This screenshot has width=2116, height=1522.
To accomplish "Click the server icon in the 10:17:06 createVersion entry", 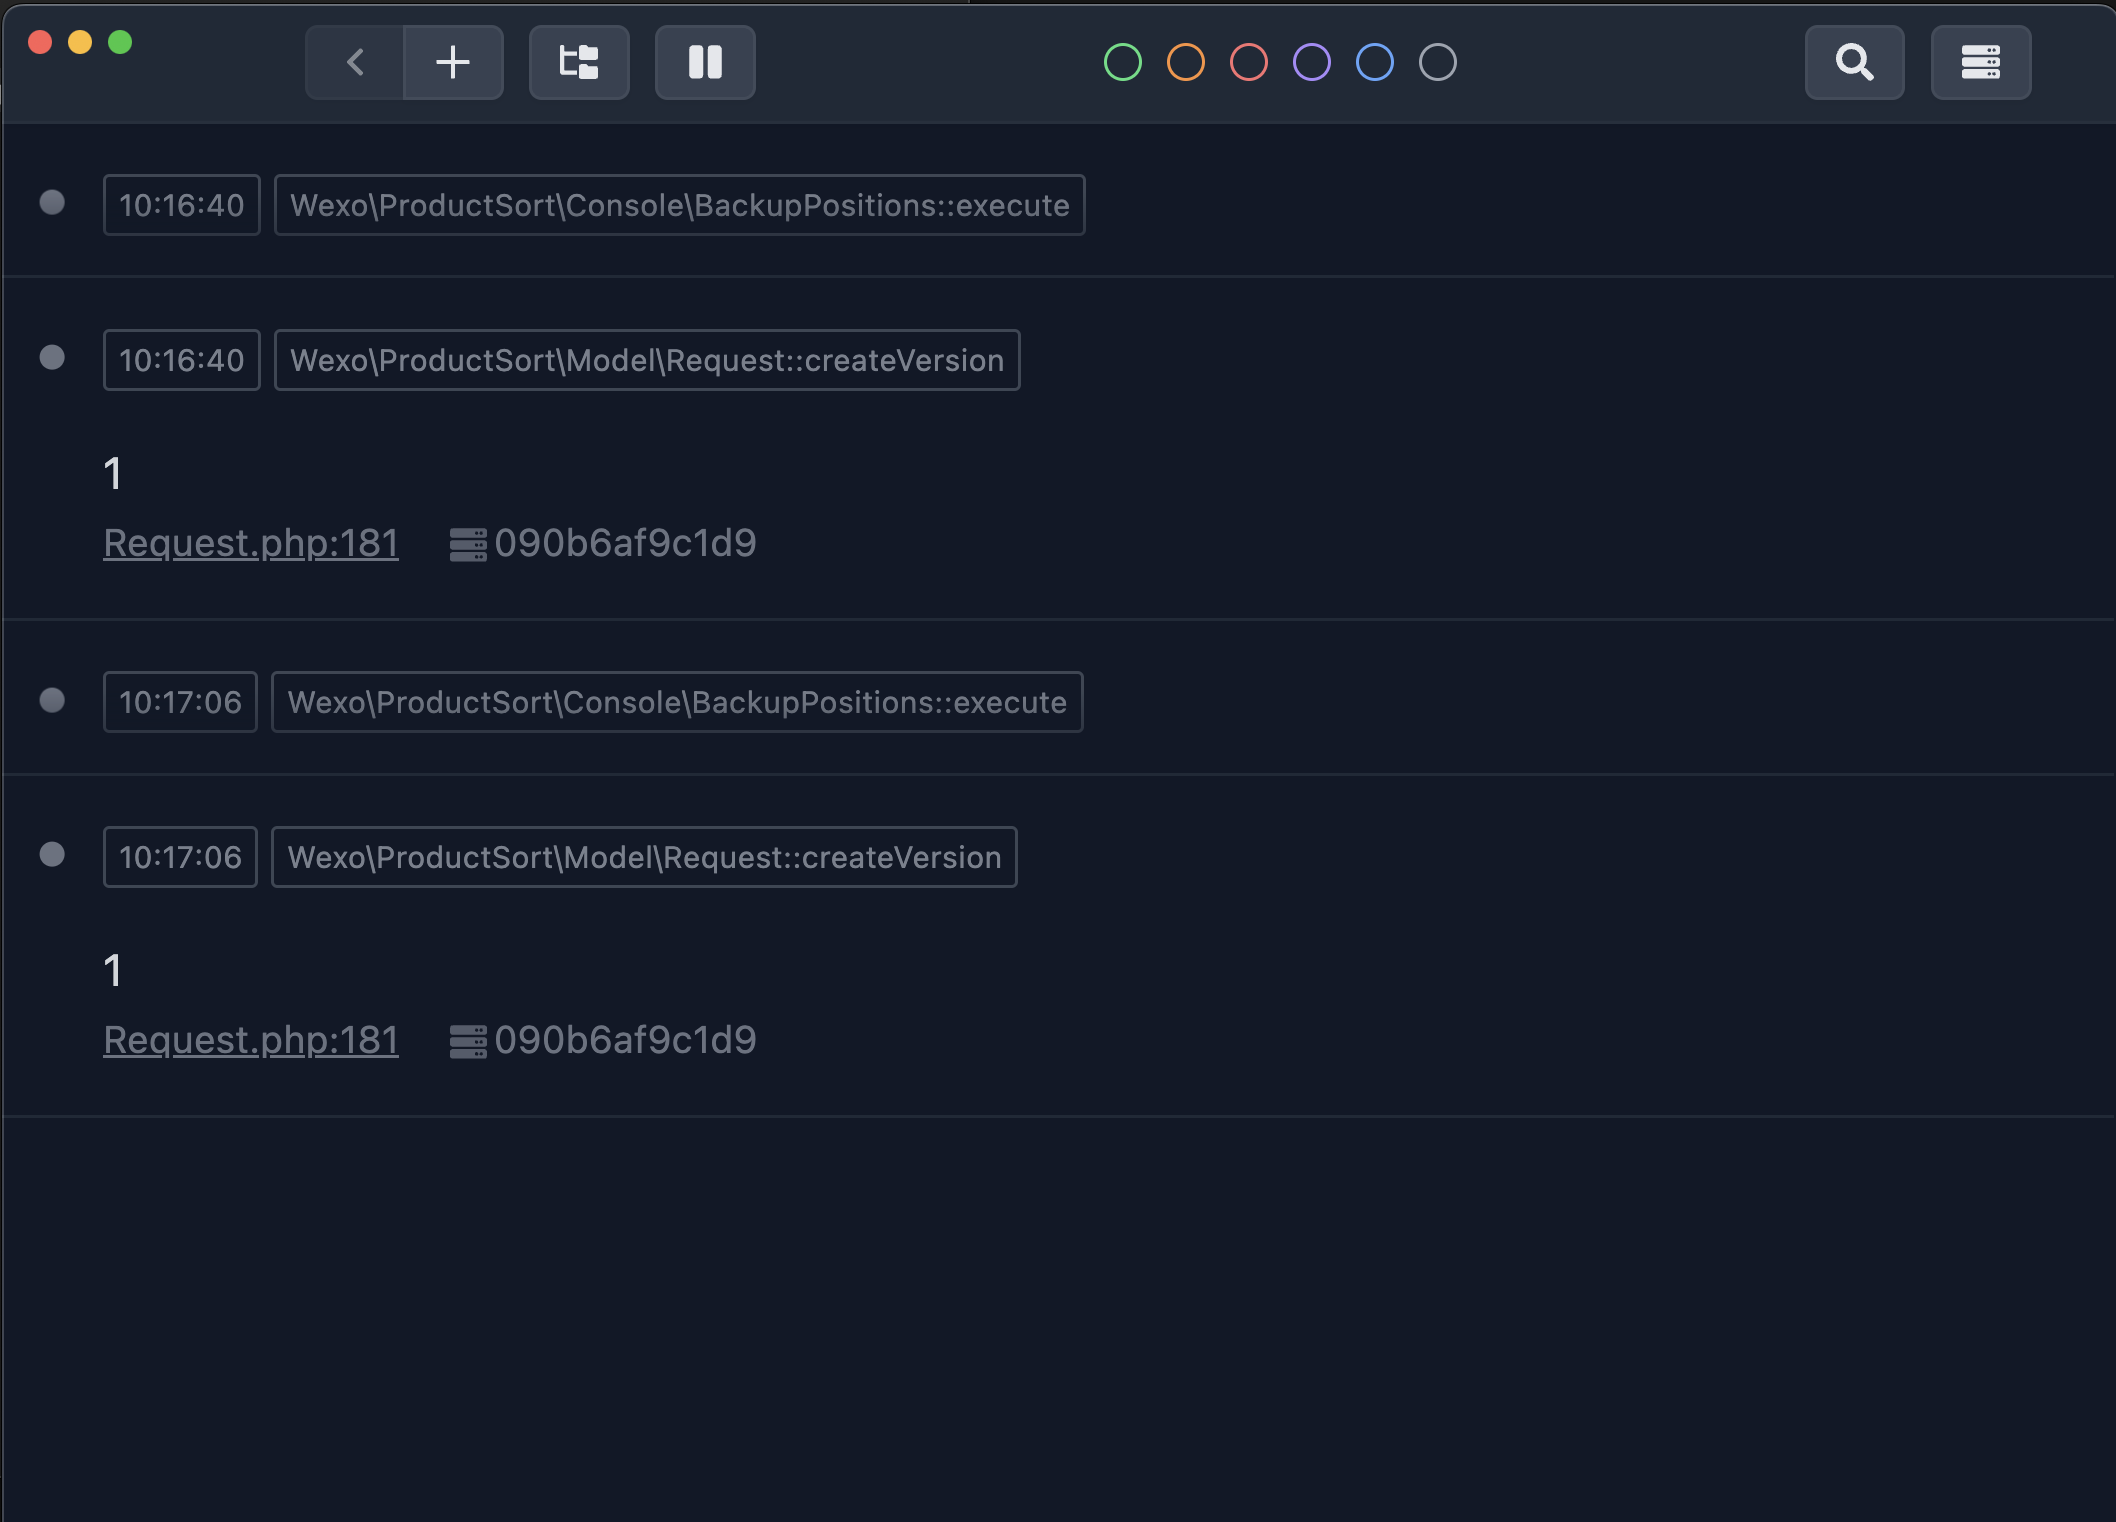I will [466, 1039].
